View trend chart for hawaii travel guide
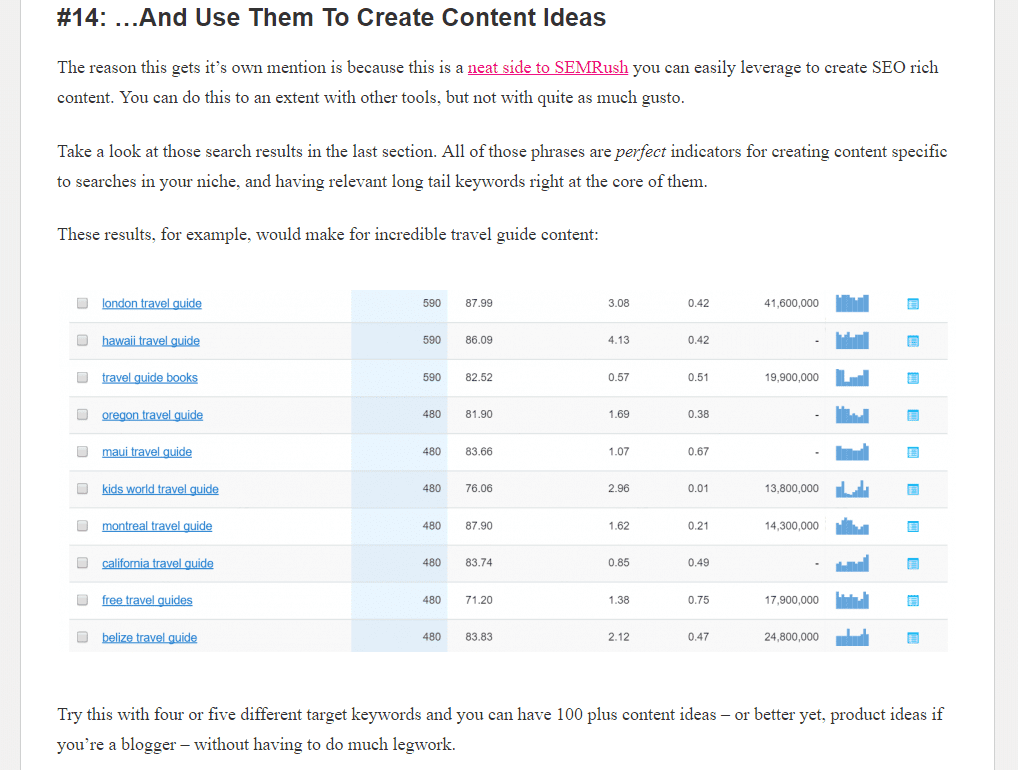The width and height of the screenshot is (1018, 770). point(852,340)
